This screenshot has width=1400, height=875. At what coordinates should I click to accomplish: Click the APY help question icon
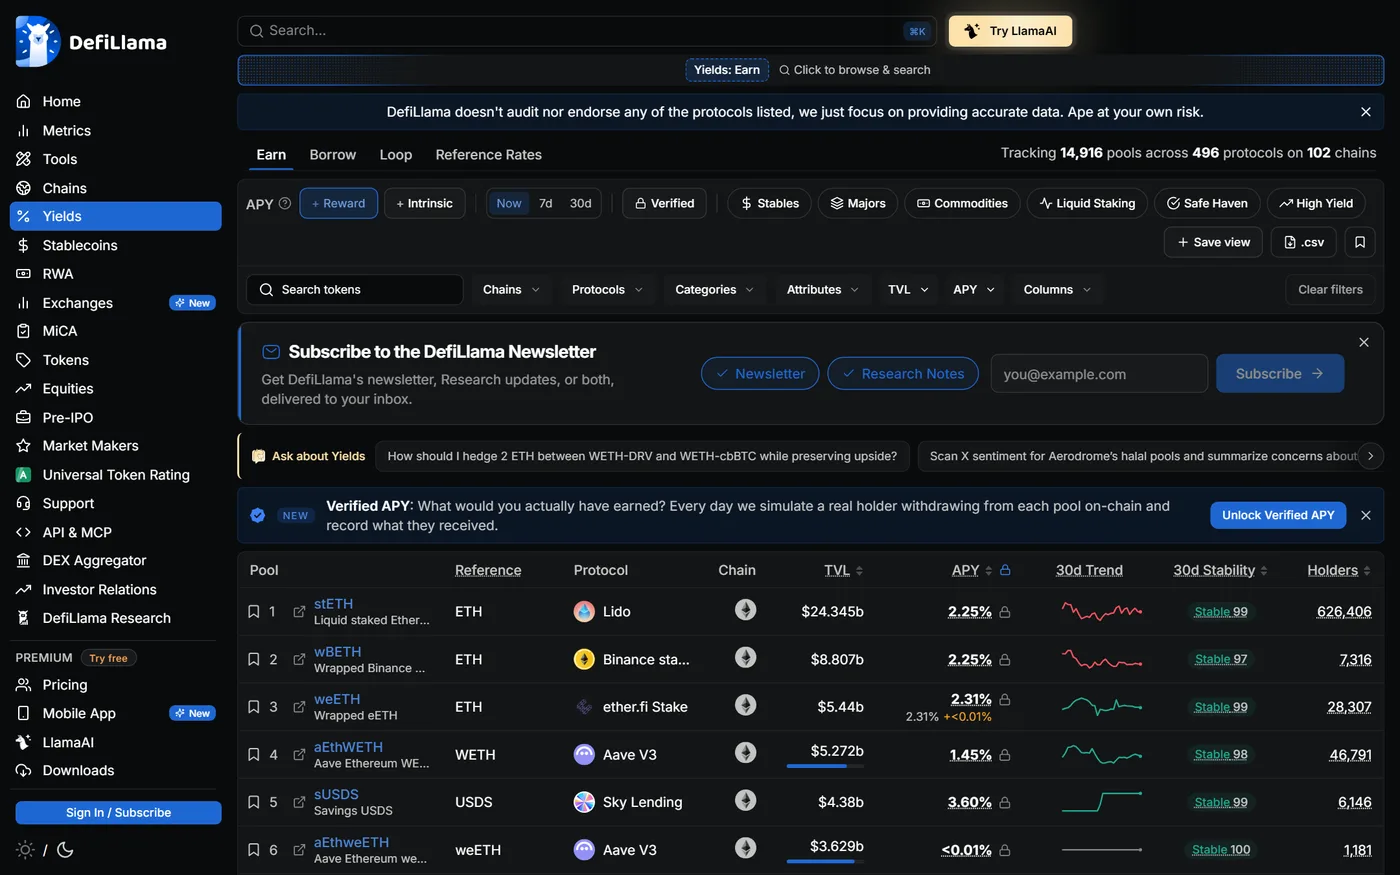[285, 203]
